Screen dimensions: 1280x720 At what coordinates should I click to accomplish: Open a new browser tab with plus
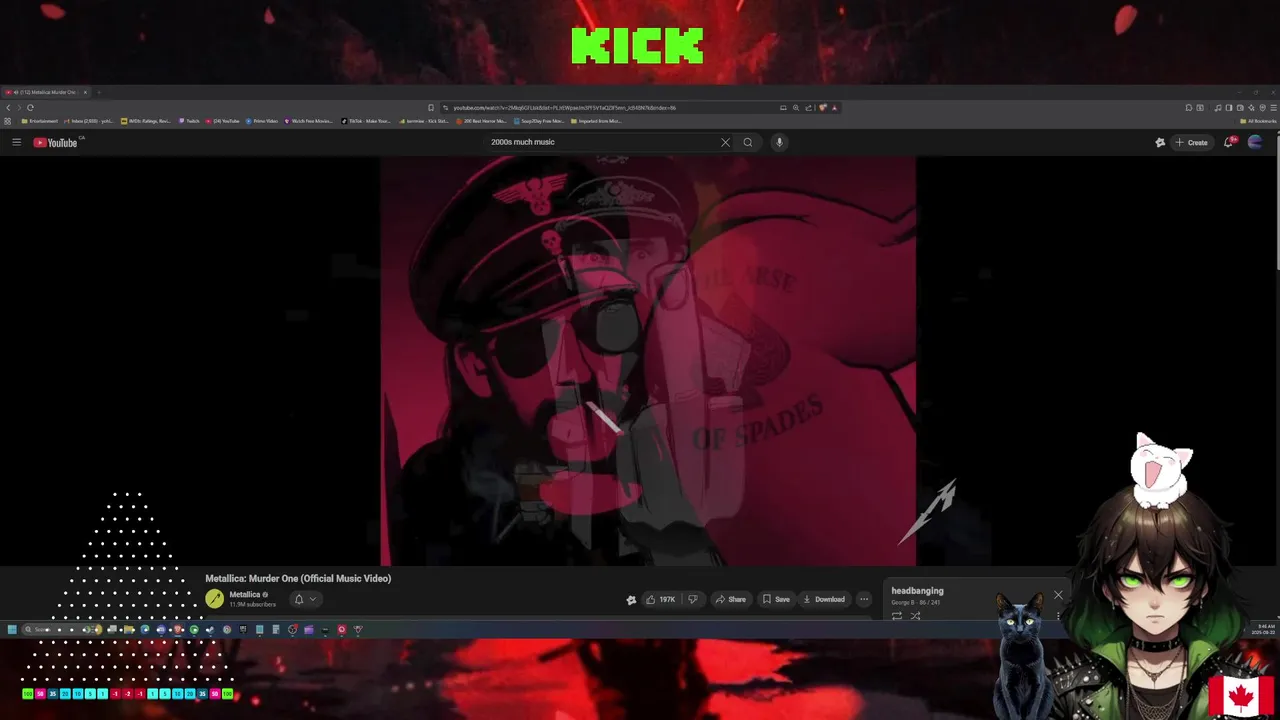pyautogui.click(x=99, y=92)
